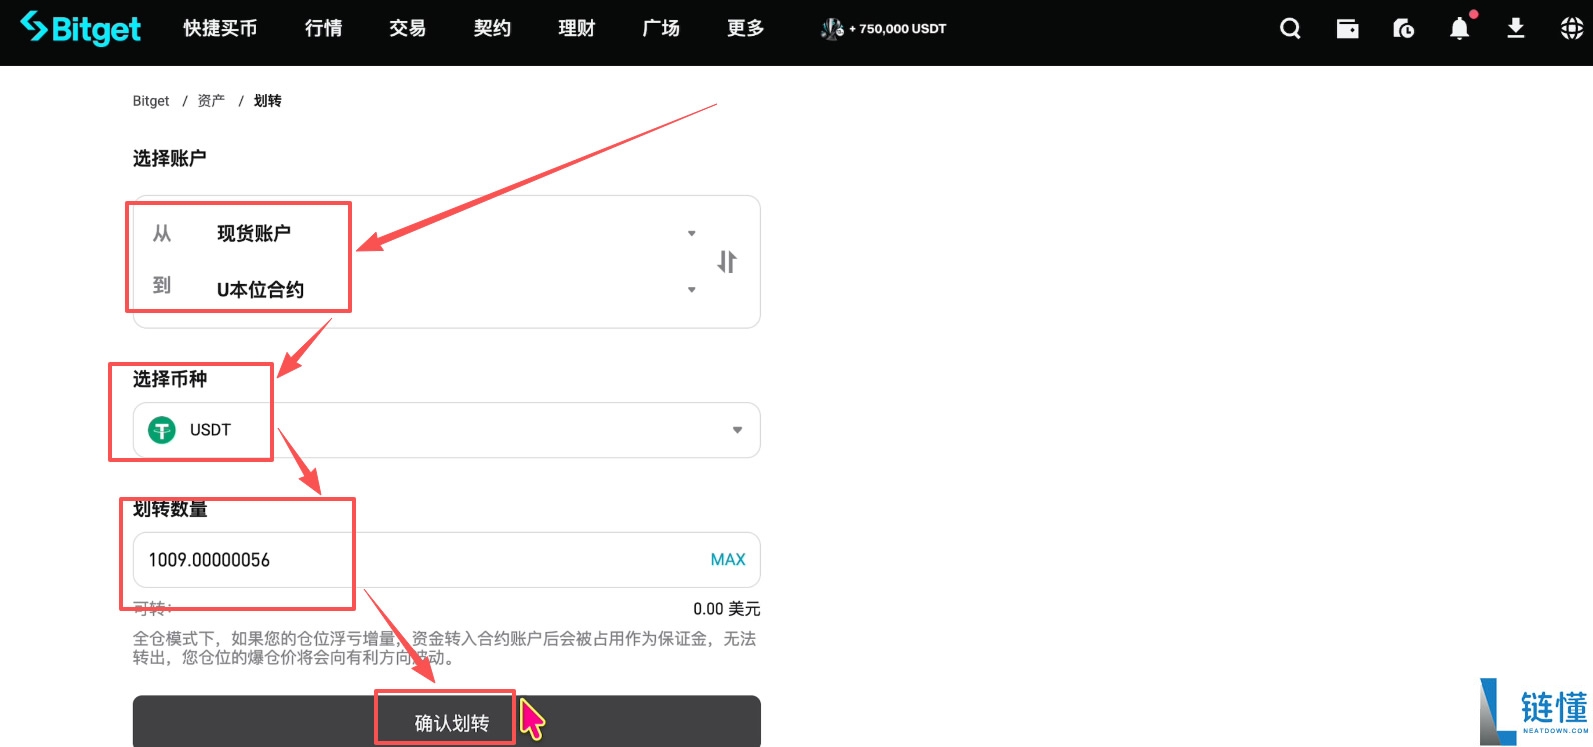Open the 快捷买币 menu

pyautogui.click(x=220, y=28)
